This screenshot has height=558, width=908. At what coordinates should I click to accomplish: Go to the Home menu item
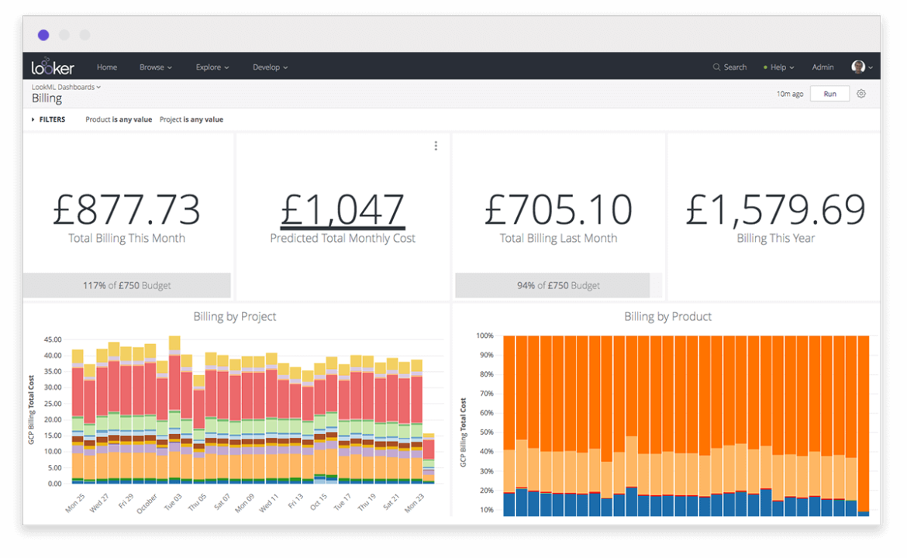click(x=107, y=67)
